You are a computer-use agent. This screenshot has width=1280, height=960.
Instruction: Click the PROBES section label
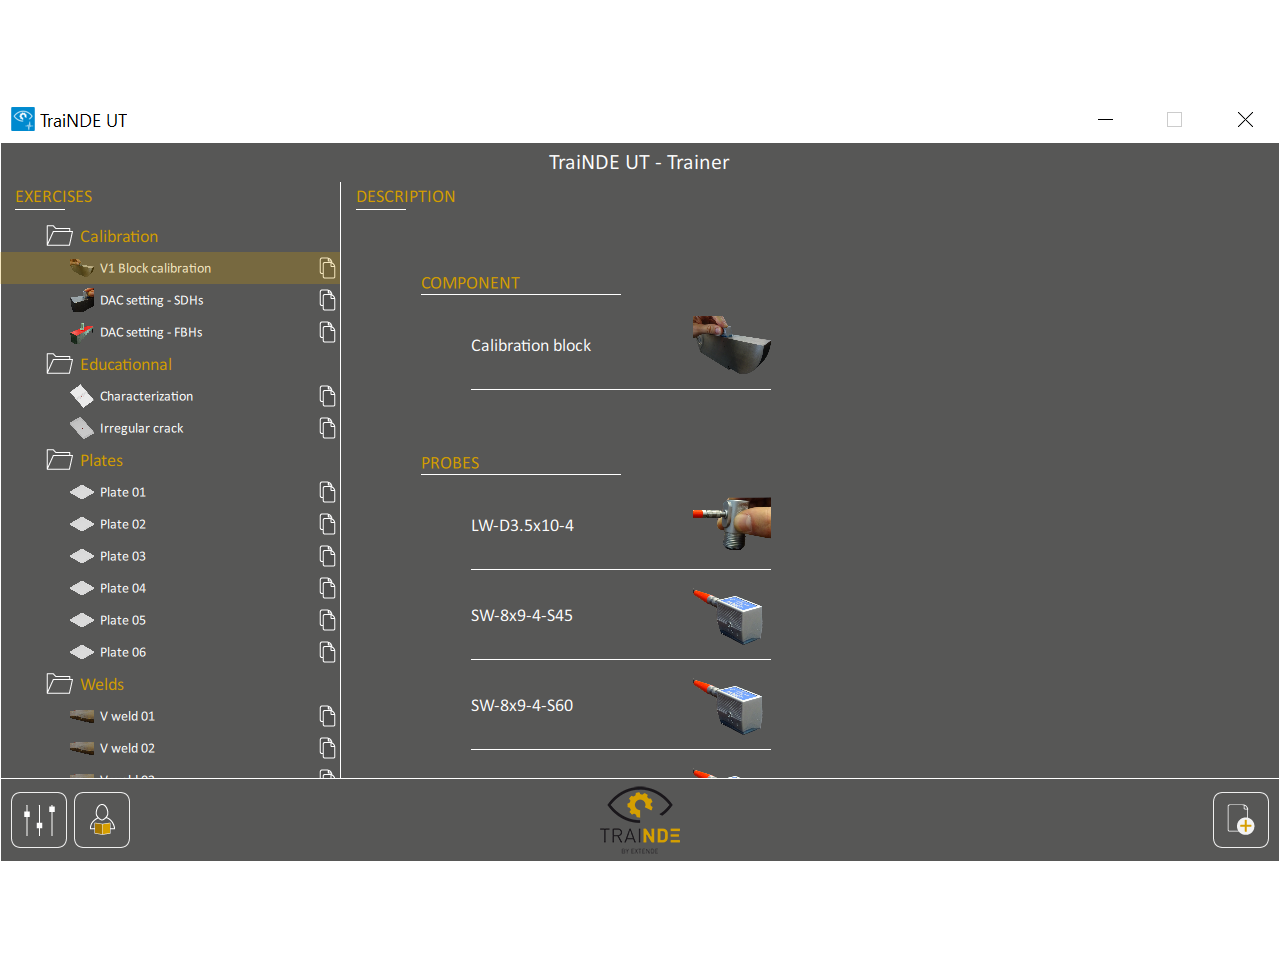click(x=450, y=463)
